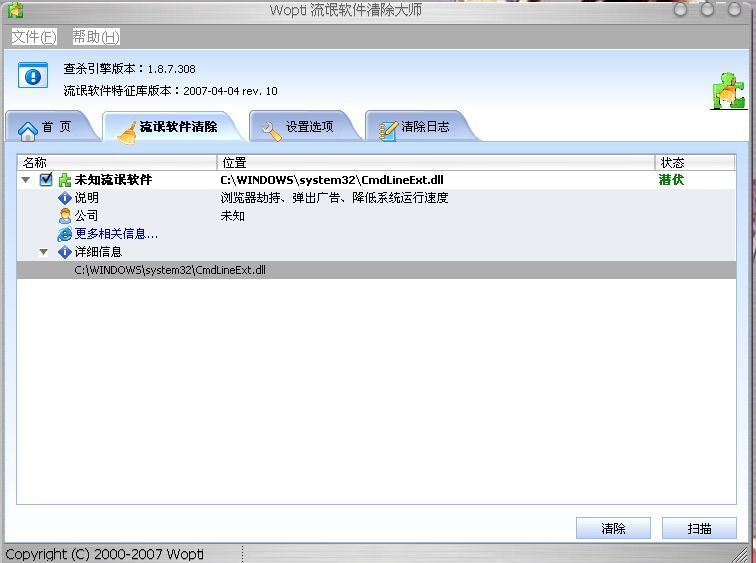Click the leftmost round title bar button
The width and height of the screenshot is (756, 563).
tap(680, 9)
